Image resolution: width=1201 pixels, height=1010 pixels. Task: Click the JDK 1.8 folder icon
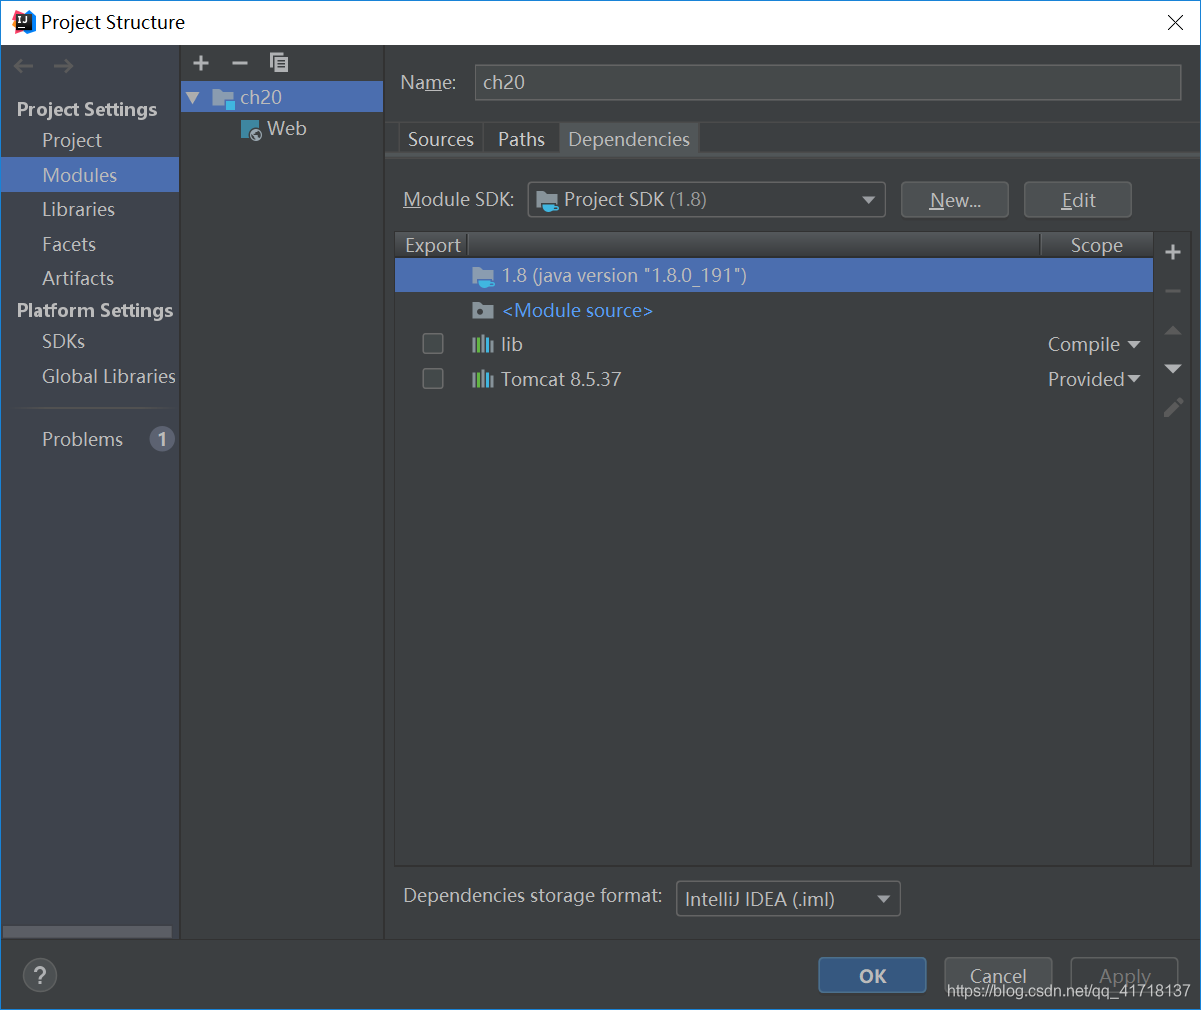point(483,276)
